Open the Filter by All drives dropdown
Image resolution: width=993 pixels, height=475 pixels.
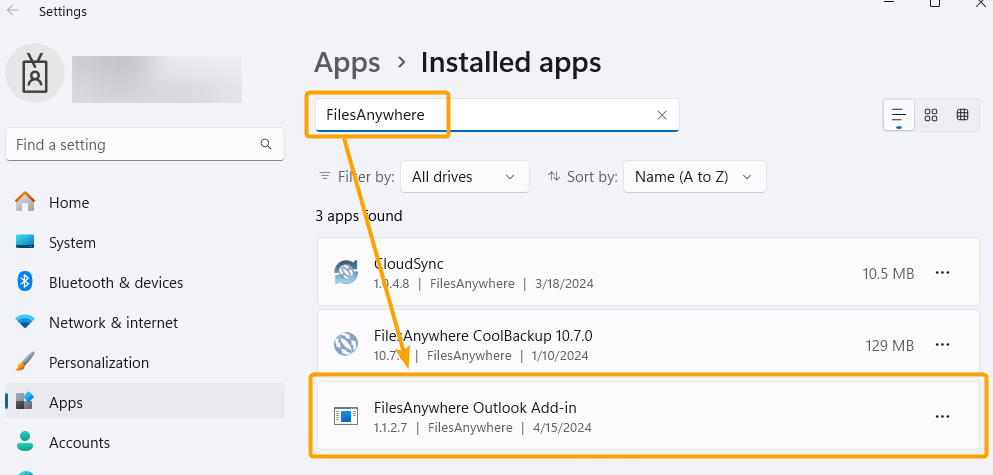click(465, 177)
